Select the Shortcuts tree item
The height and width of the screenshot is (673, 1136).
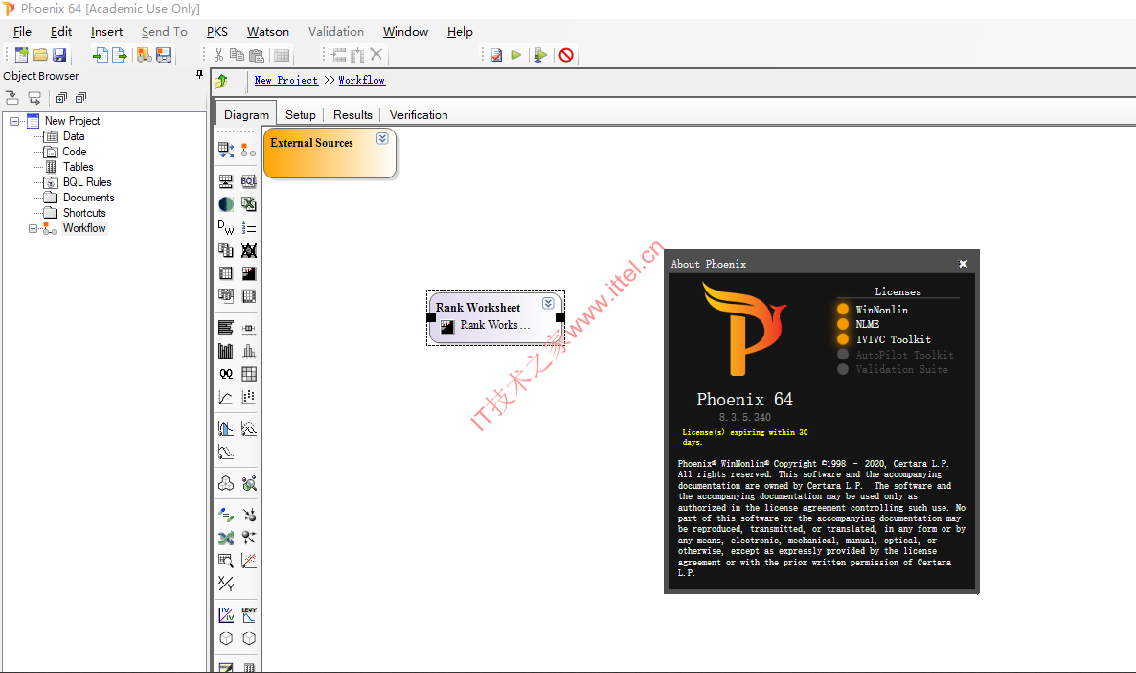84,213
